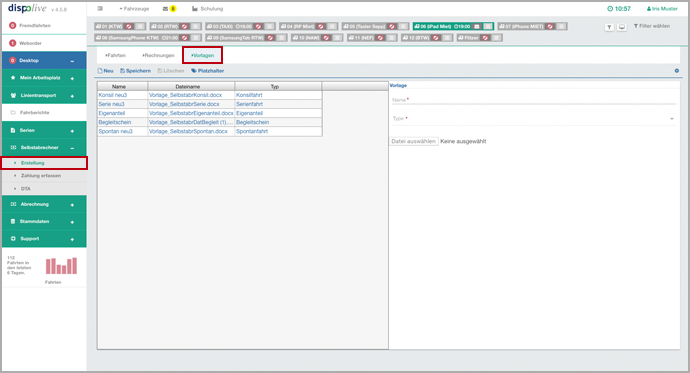Select the Vorlagen tab
The height and width of the screenshot is (373, 690).
tap(202, 55)
